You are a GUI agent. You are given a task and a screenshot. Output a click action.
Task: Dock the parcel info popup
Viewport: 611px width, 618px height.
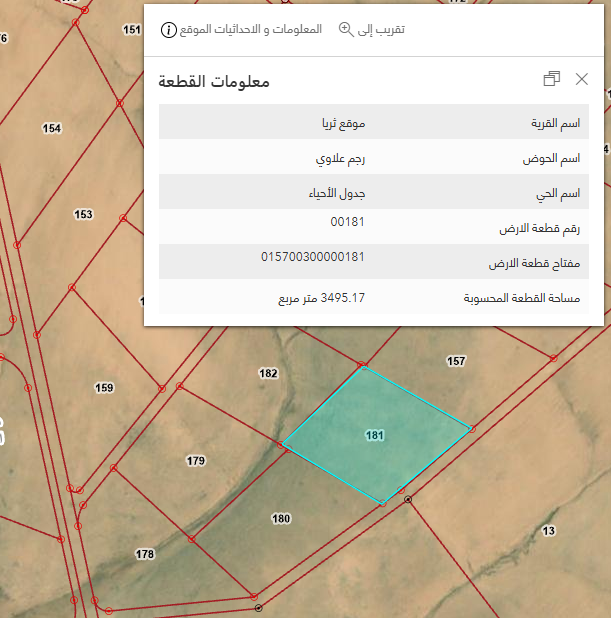click(551, 79)
